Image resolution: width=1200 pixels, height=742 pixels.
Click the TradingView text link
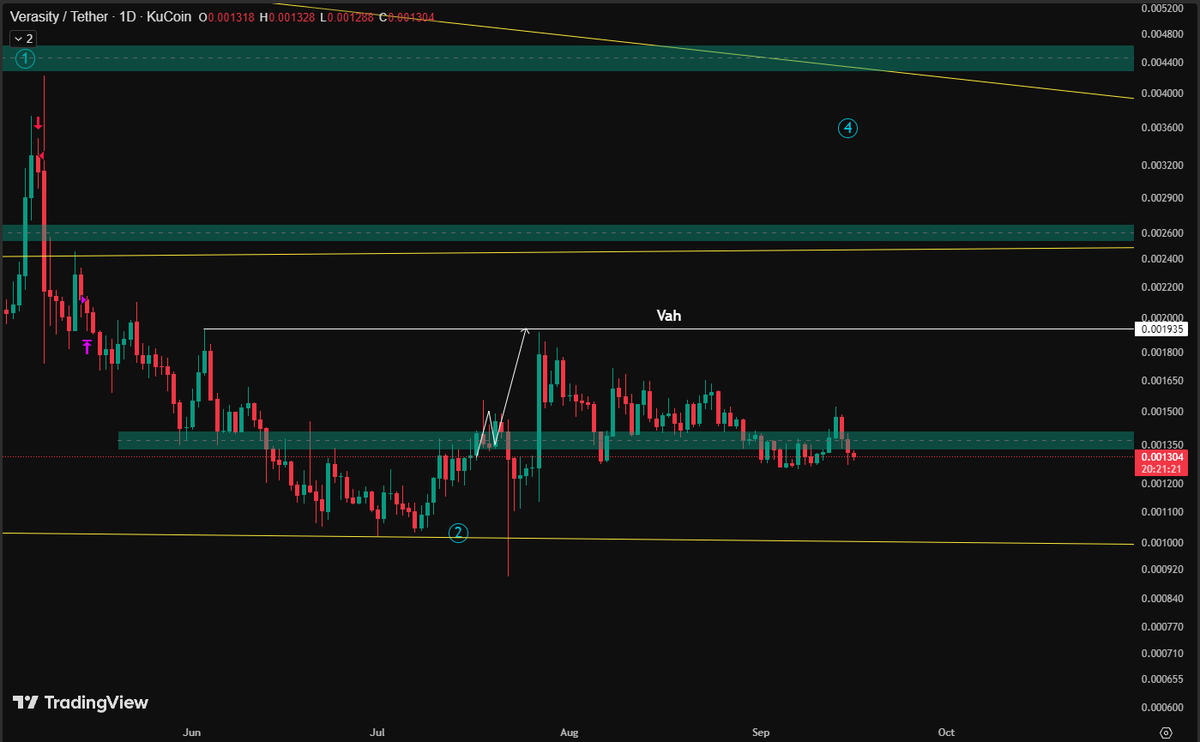(x=97, y=703)
